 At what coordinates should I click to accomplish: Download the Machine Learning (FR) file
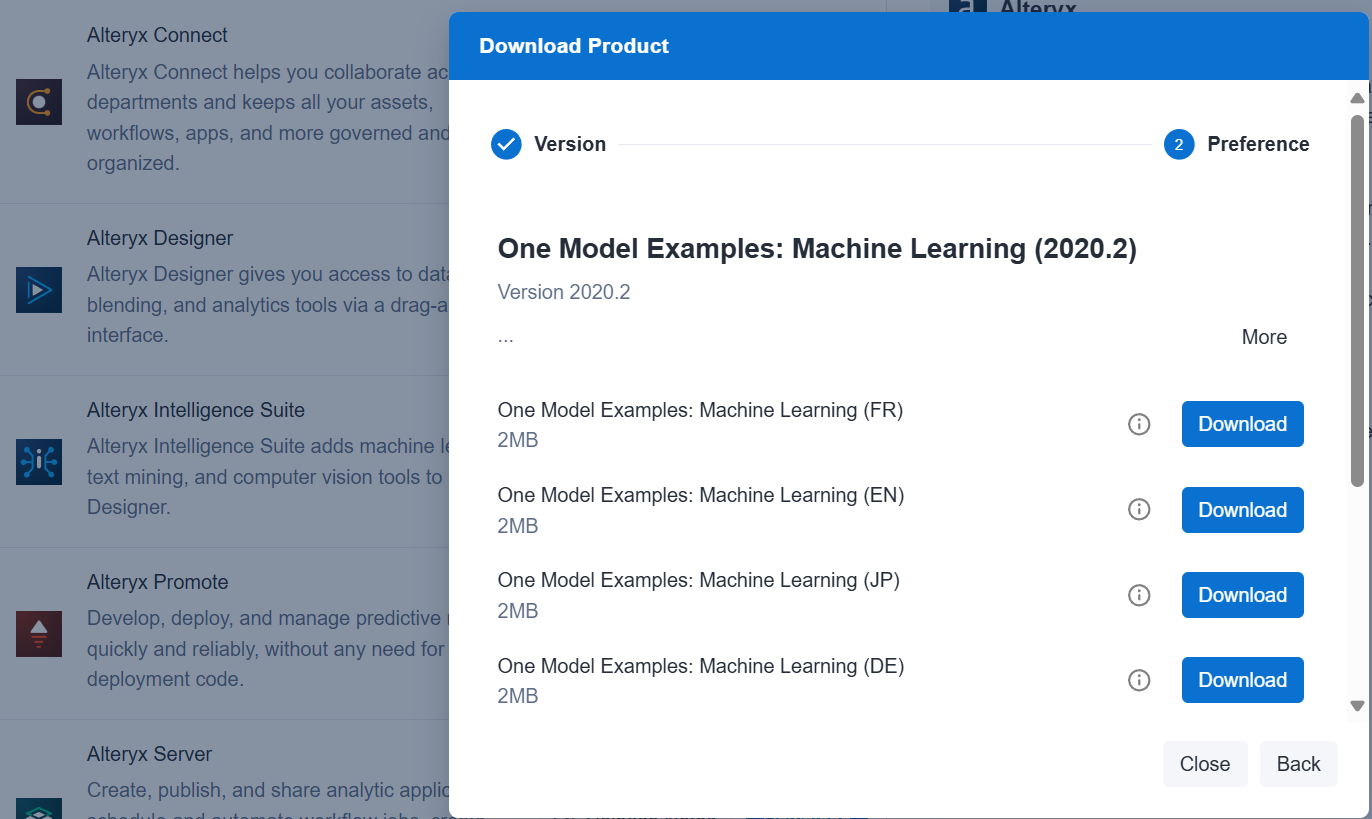click(1242, 424)
